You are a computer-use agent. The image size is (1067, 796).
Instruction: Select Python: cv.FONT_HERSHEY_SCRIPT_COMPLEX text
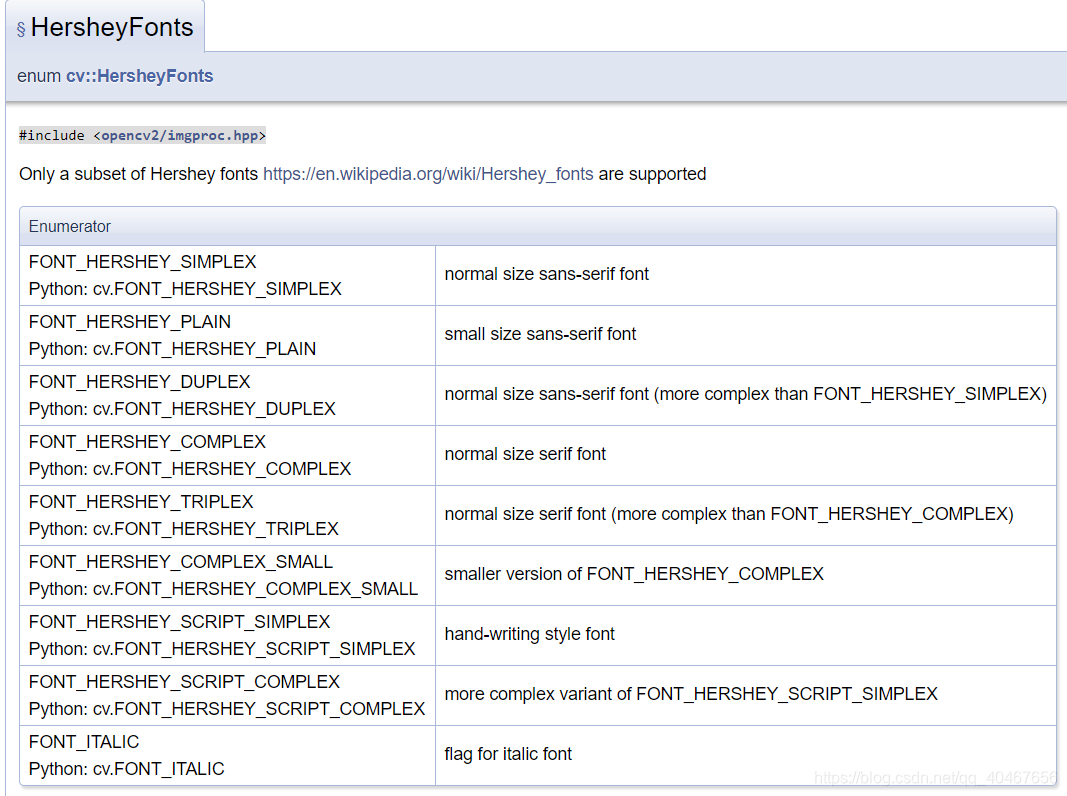coord(227,709)
